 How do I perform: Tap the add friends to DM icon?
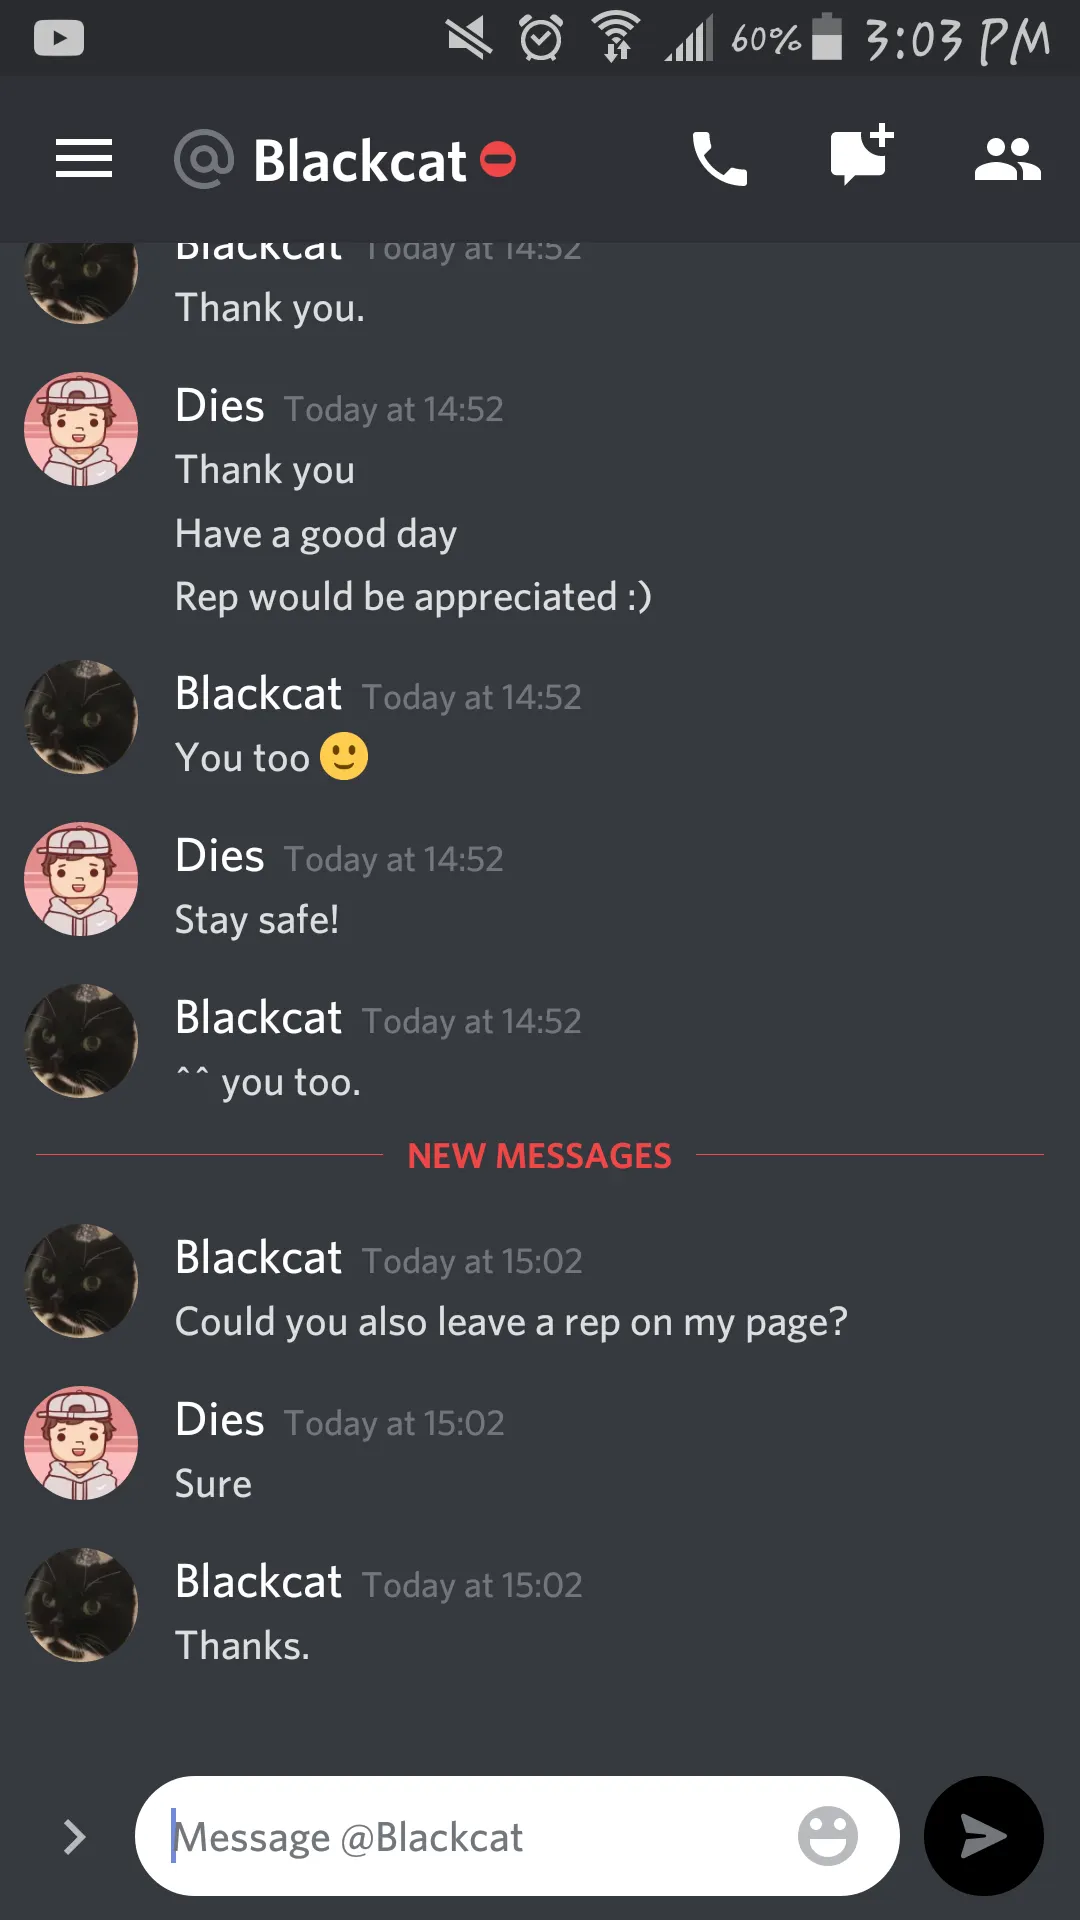[862, 154]
